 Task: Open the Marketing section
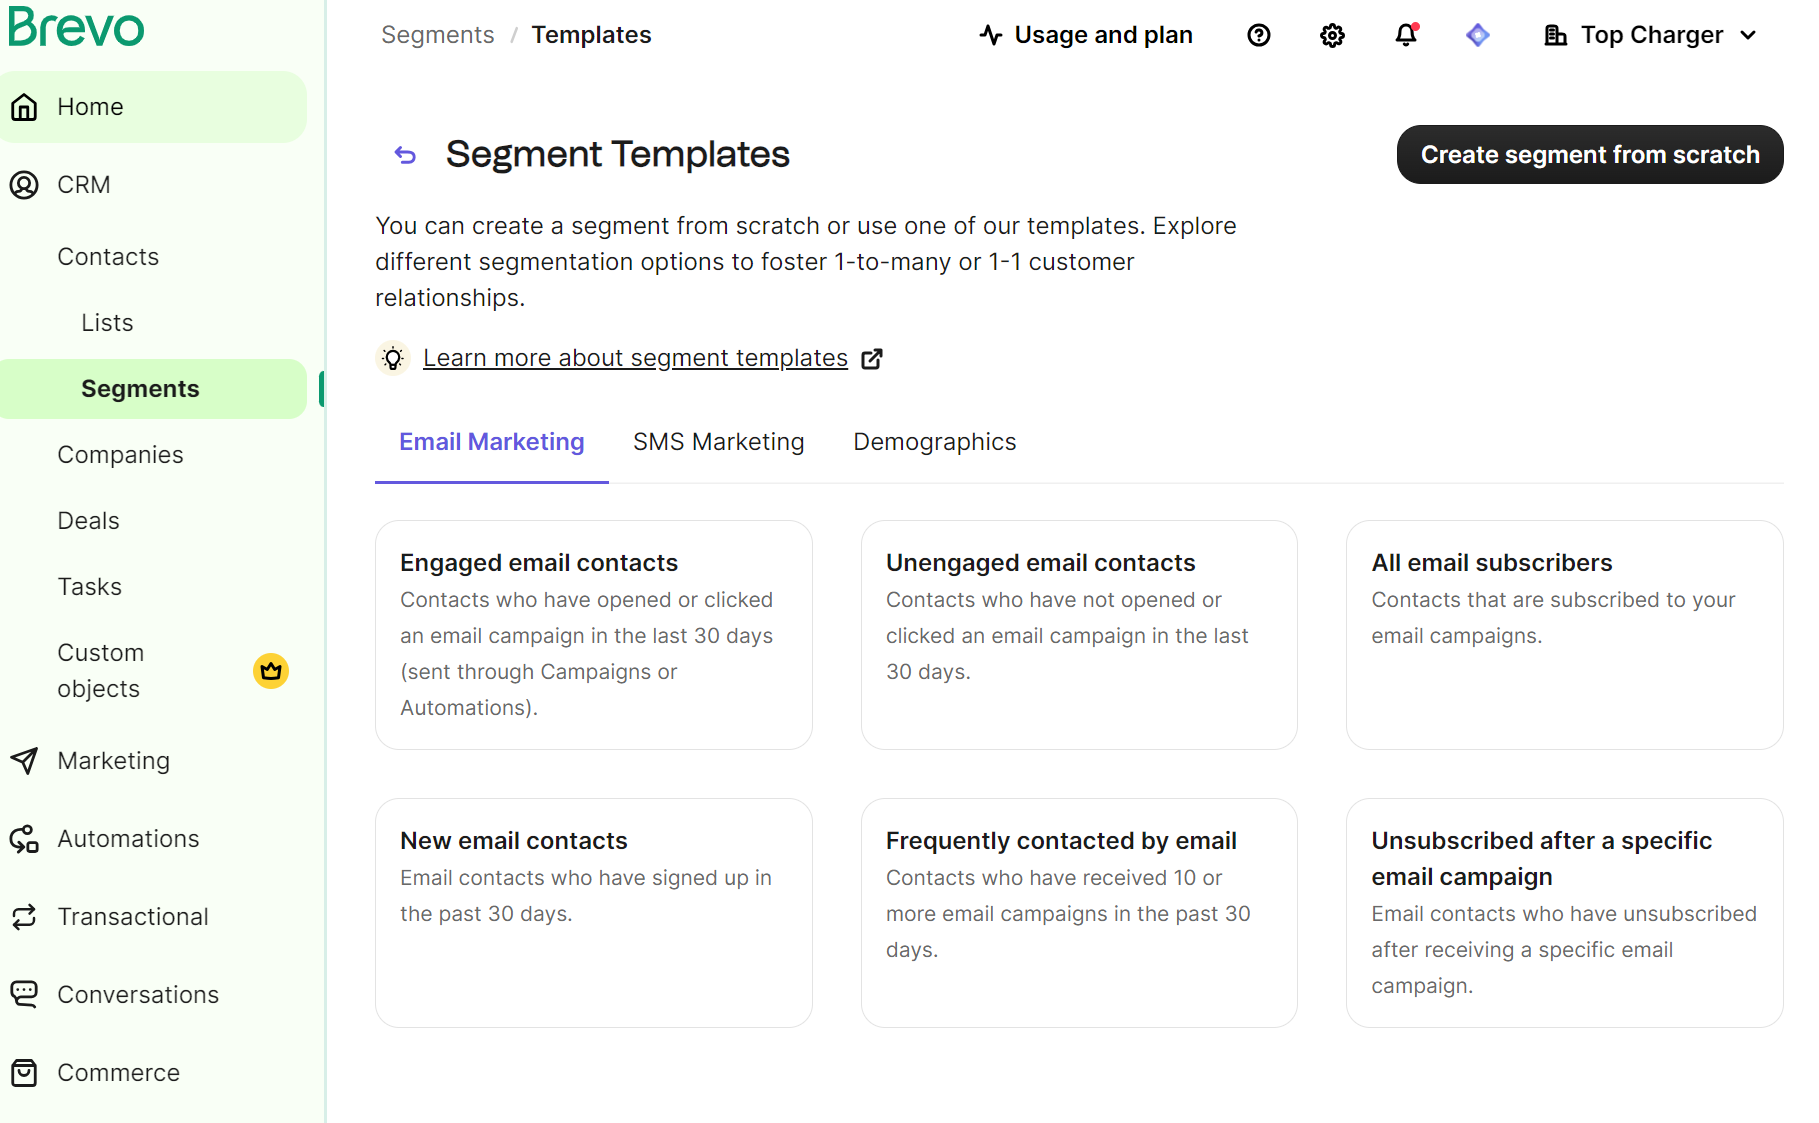tap(113, 760)
